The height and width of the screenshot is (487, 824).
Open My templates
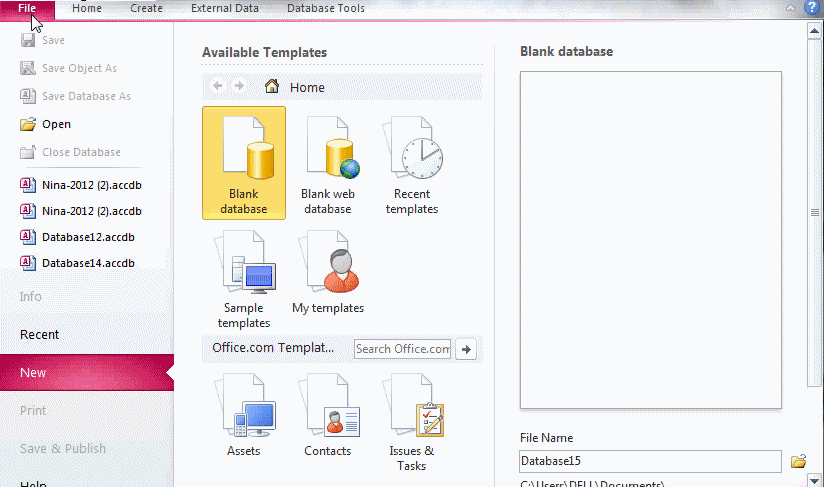pos(328,272)
